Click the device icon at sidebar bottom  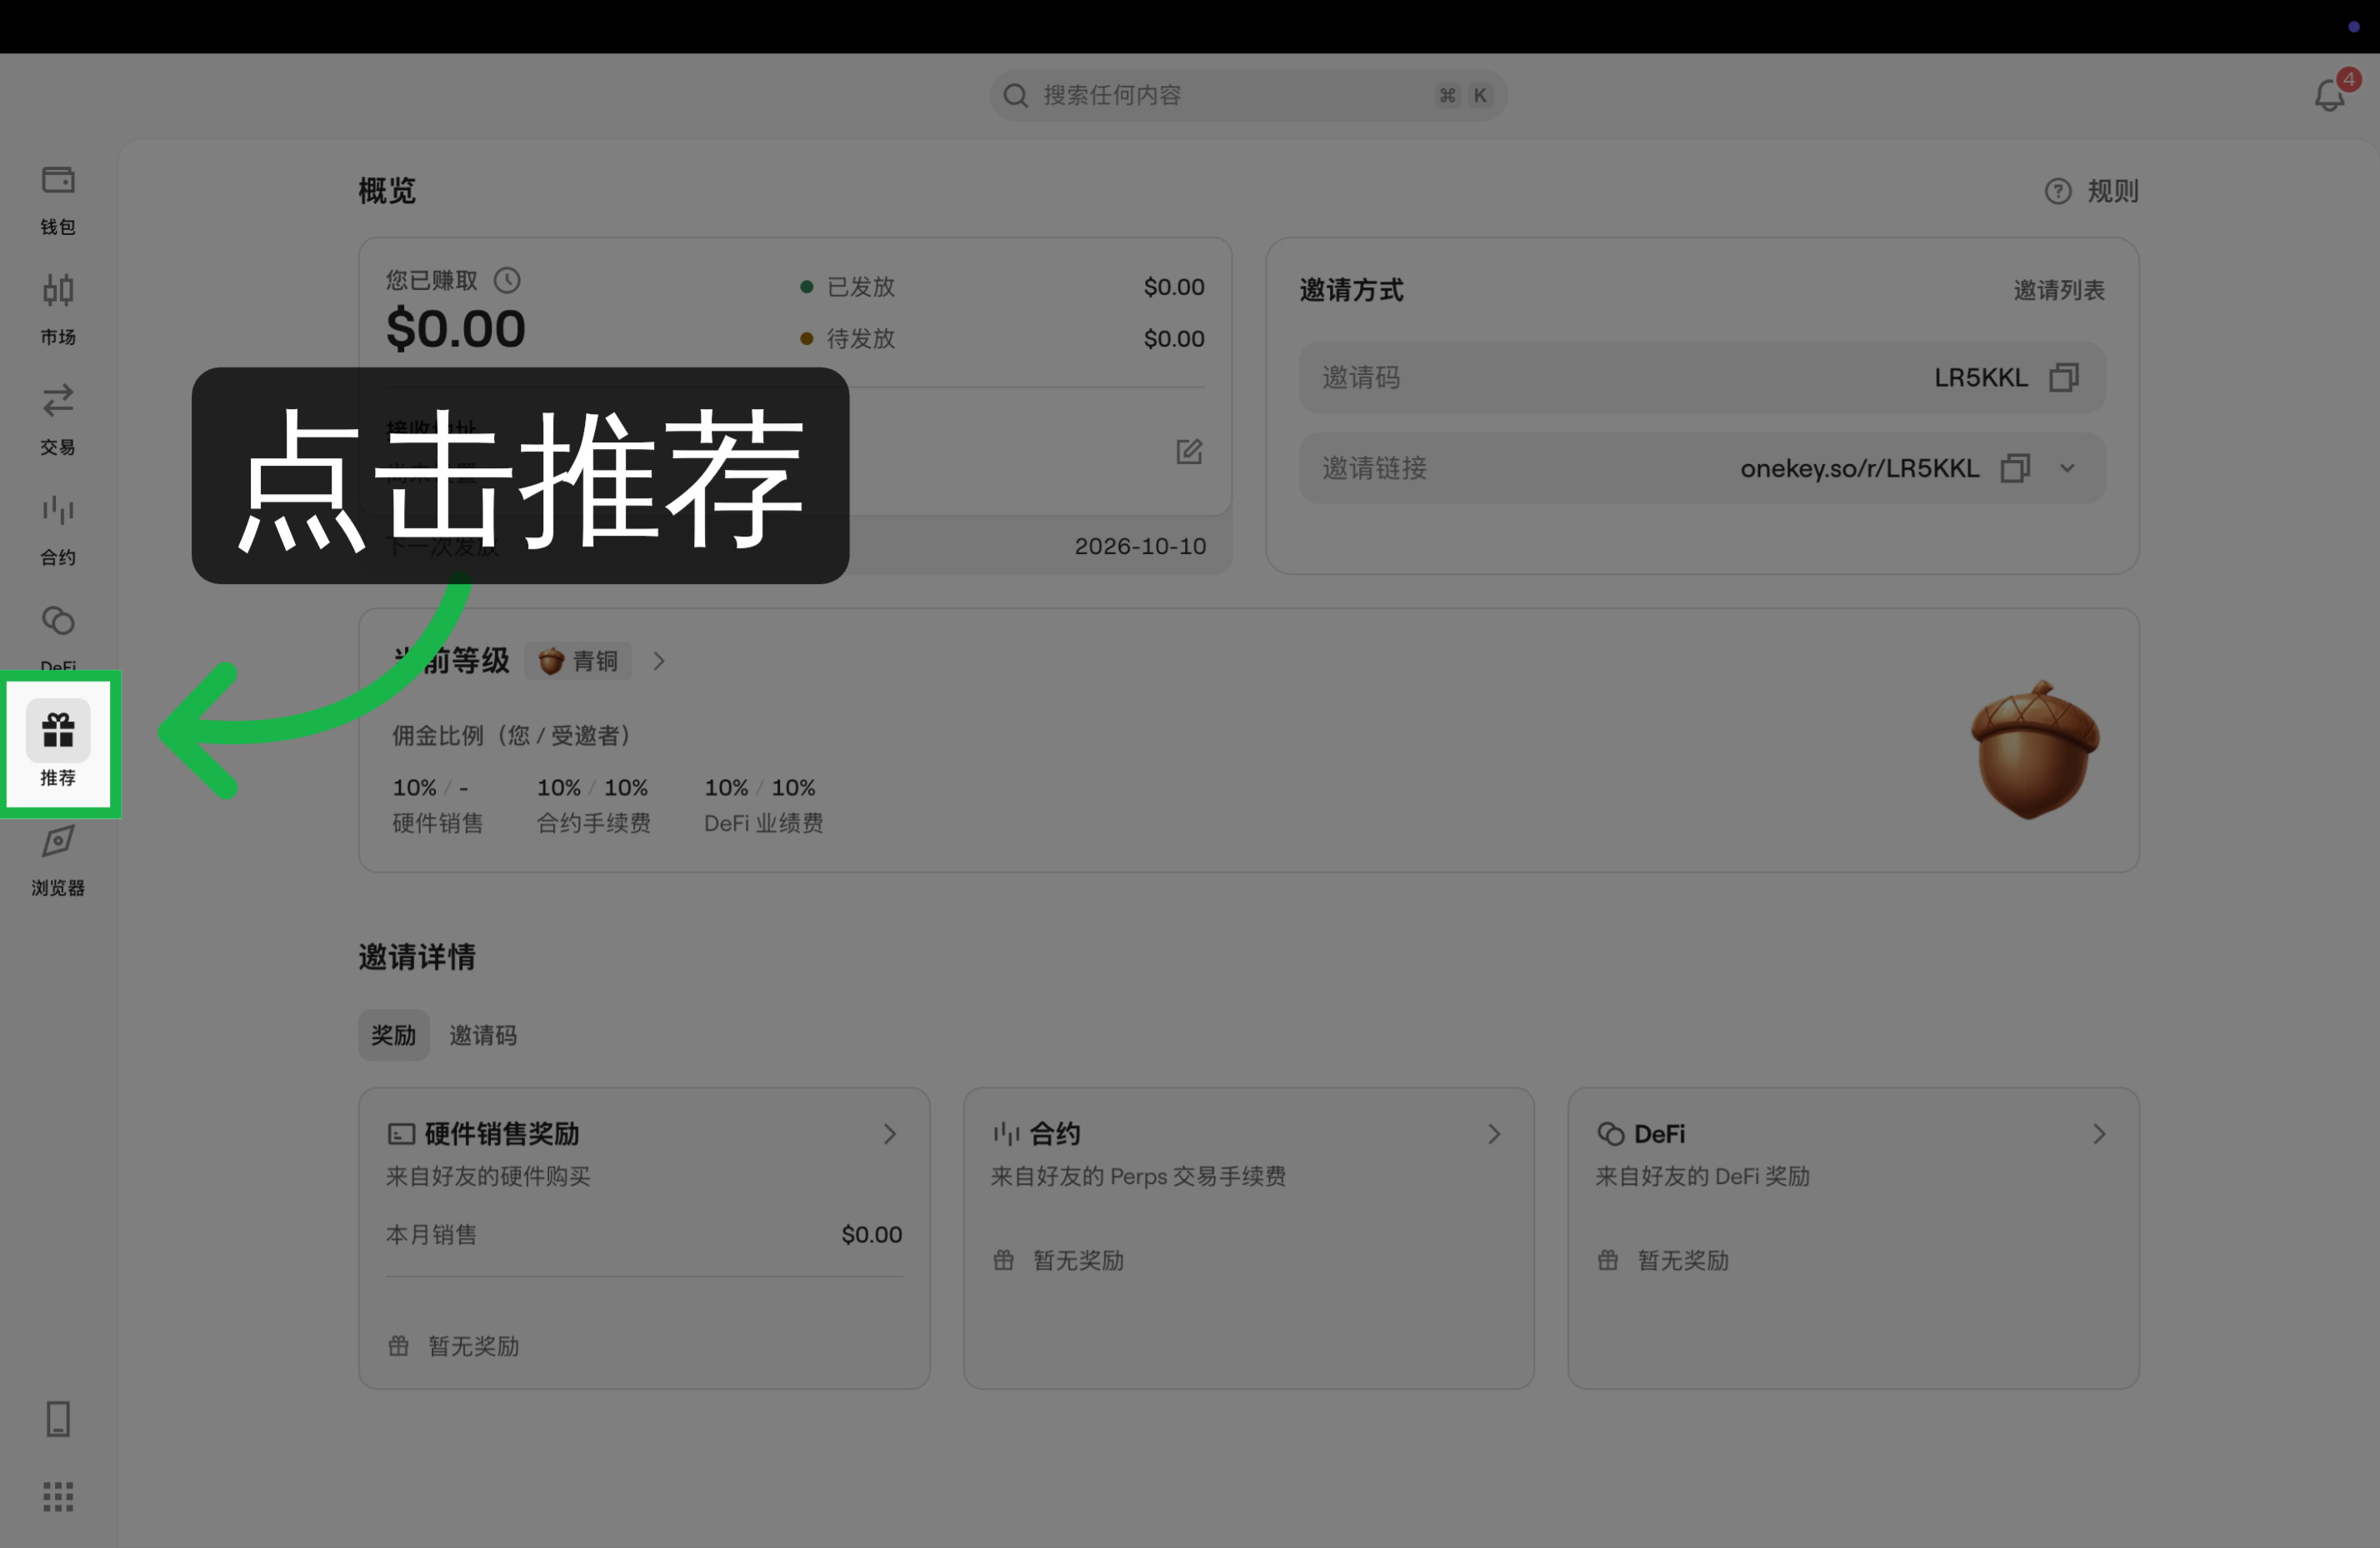[x=58, y=1418]
